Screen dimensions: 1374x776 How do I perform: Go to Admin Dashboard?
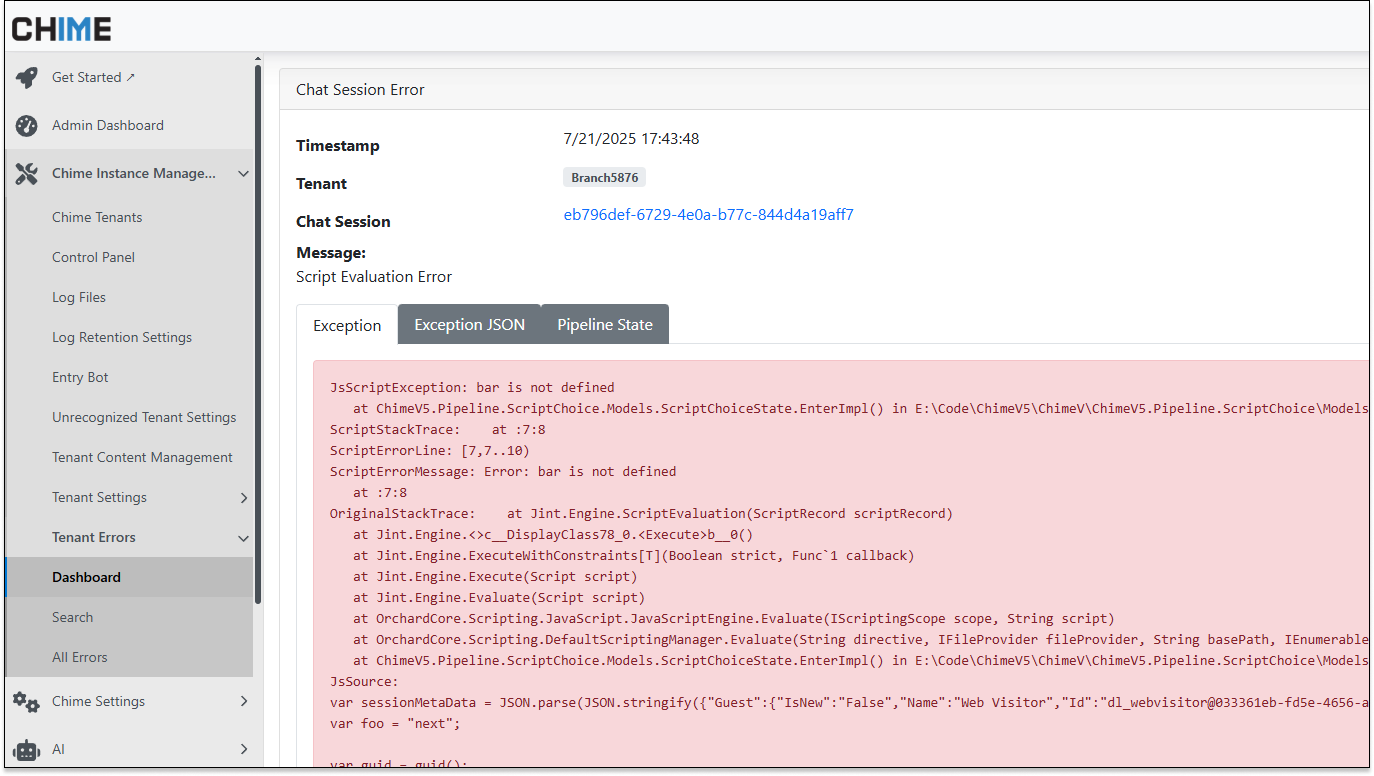coord(108,125)
